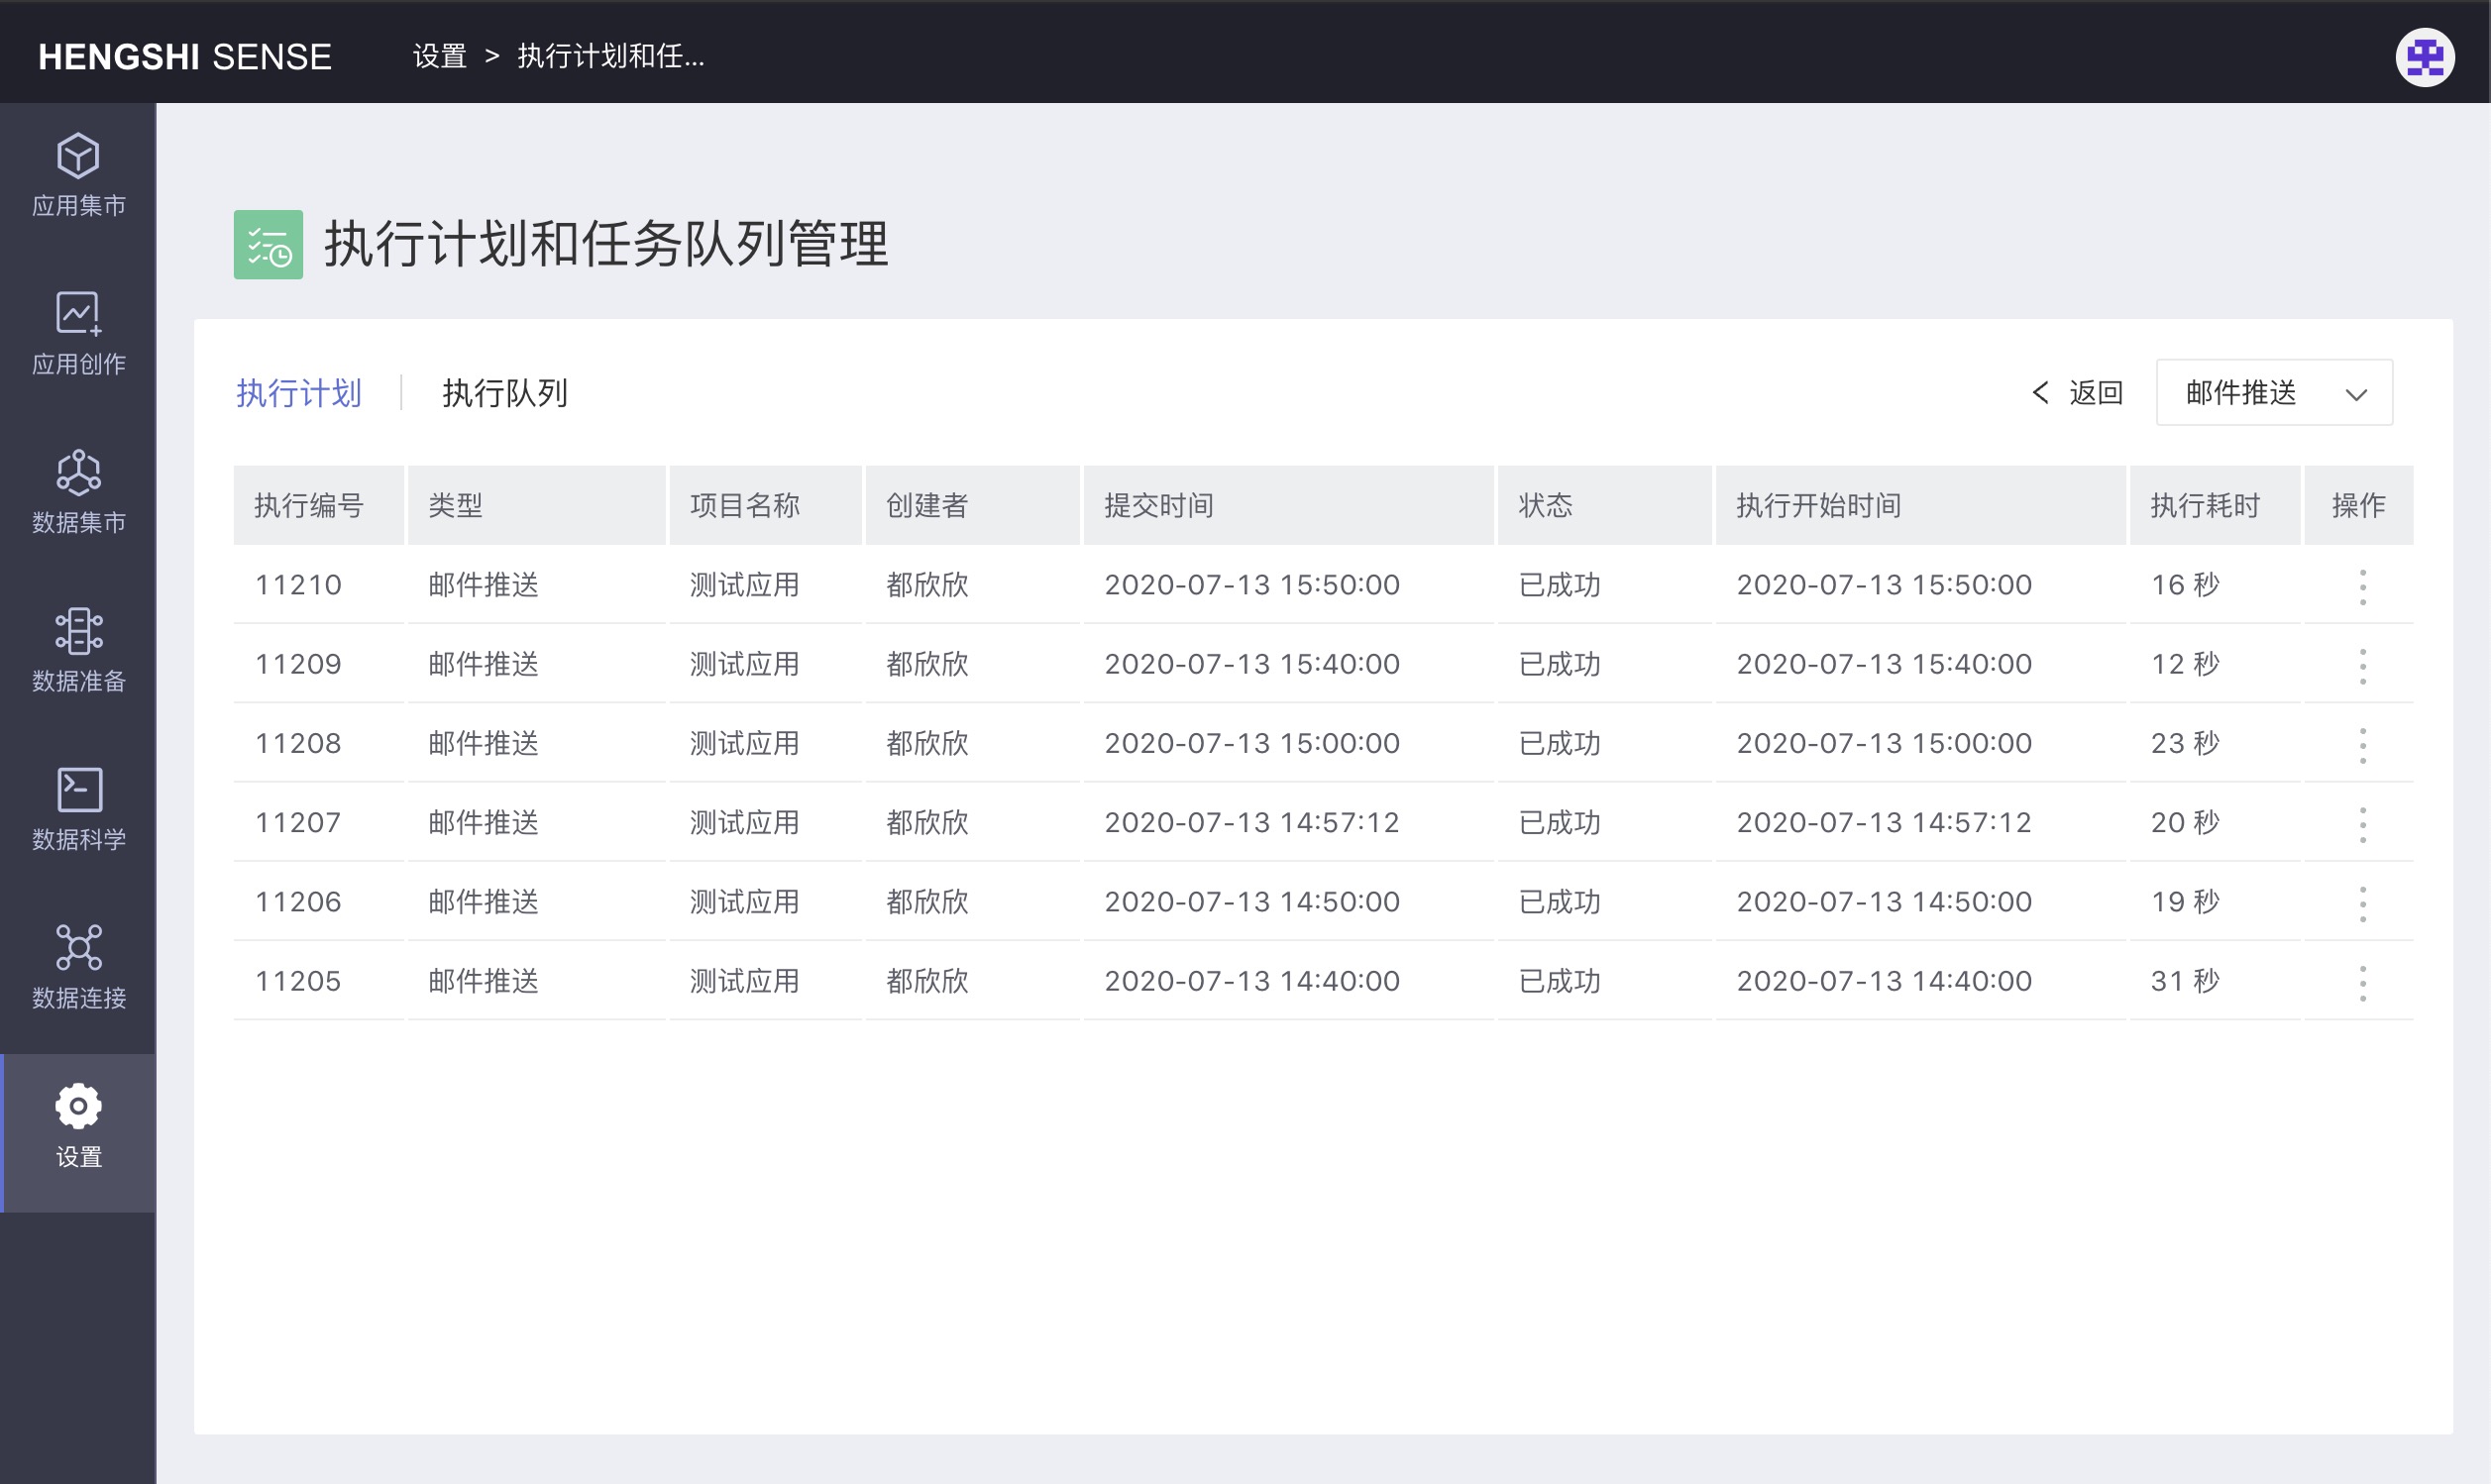Click the 状态 column header
This screenshot has width=2491, height=1484.
click(1605, 506)
